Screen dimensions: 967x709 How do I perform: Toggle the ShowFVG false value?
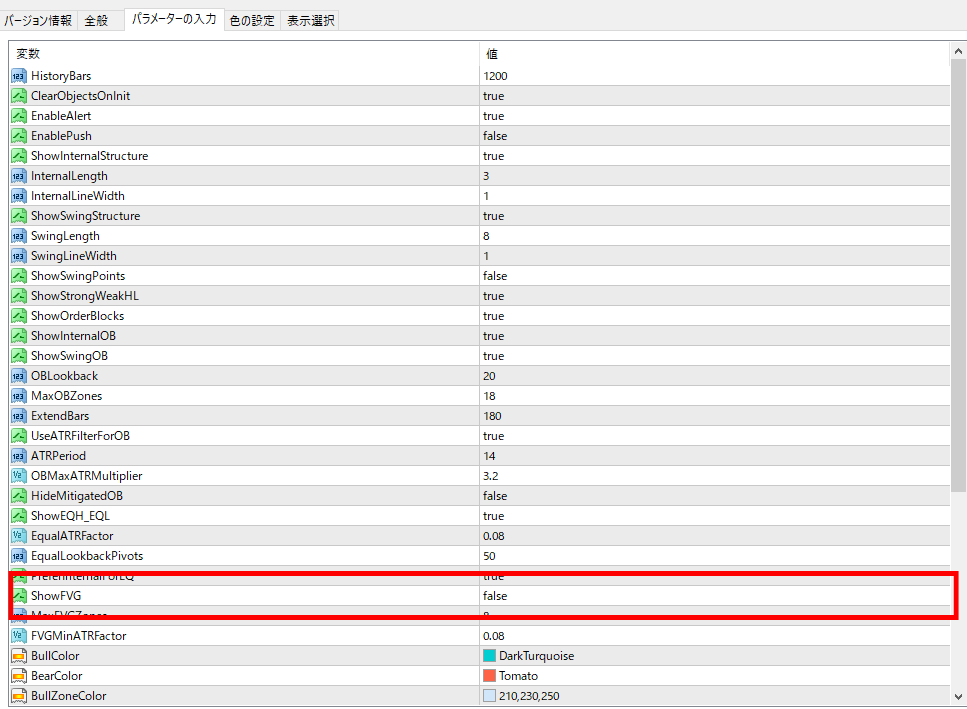point(495,596)
